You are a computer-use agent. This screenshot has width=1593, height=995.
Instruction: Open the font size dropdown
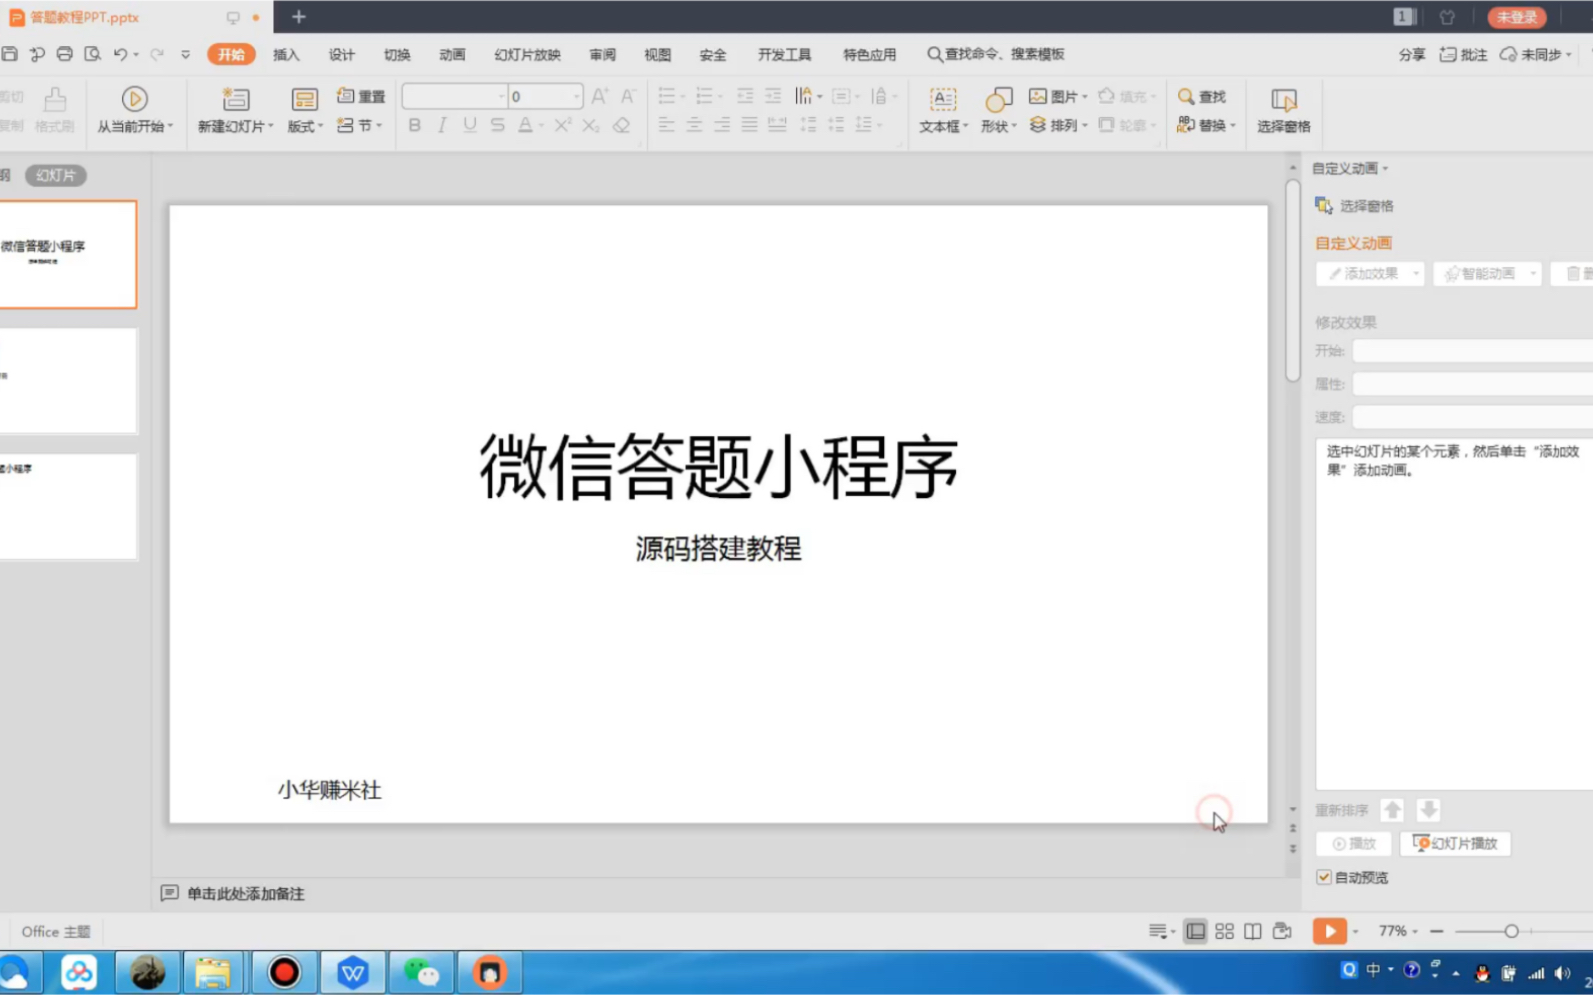click(x=576, y=96)
